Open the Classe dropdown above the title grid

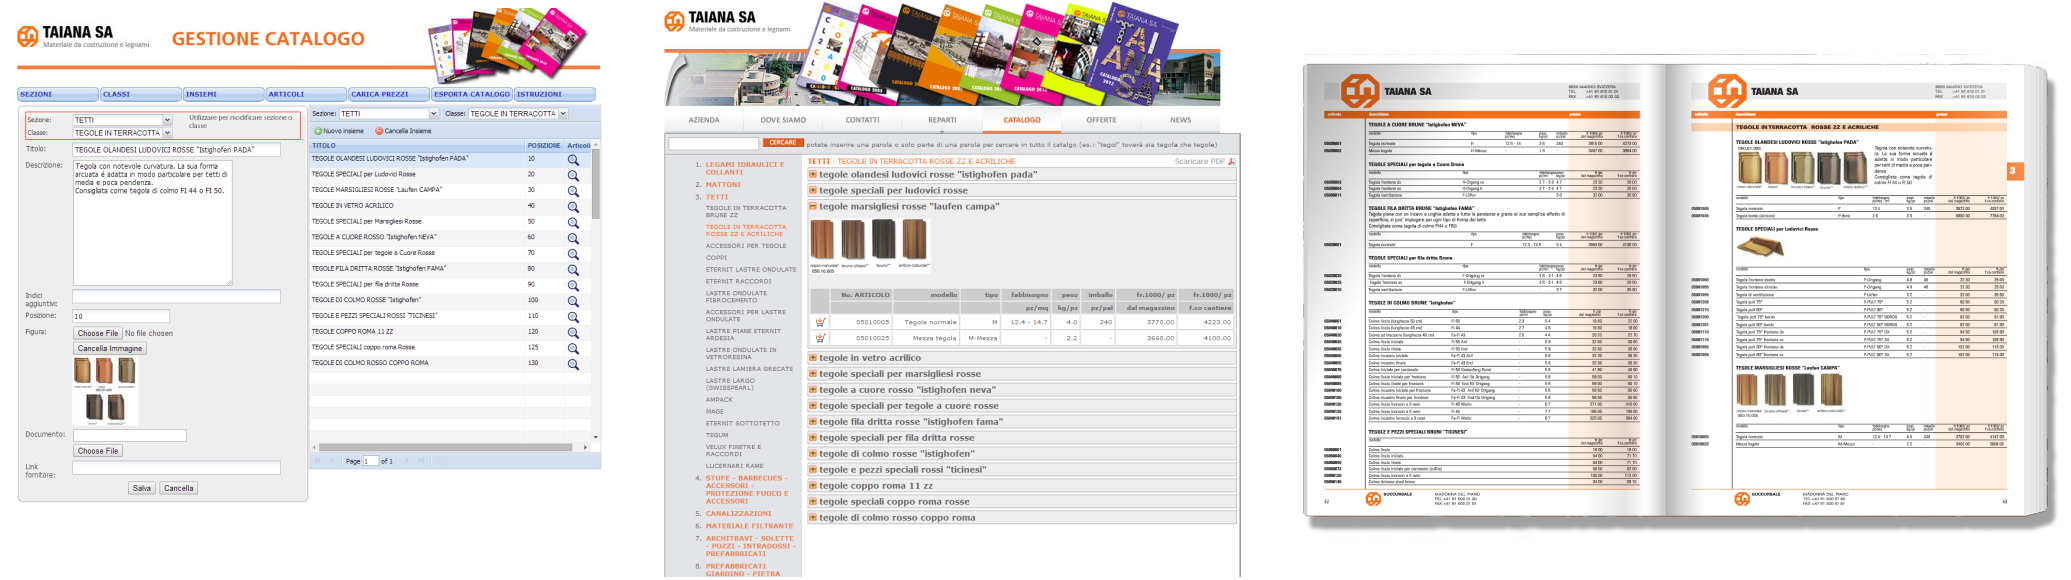coord(563,114)
